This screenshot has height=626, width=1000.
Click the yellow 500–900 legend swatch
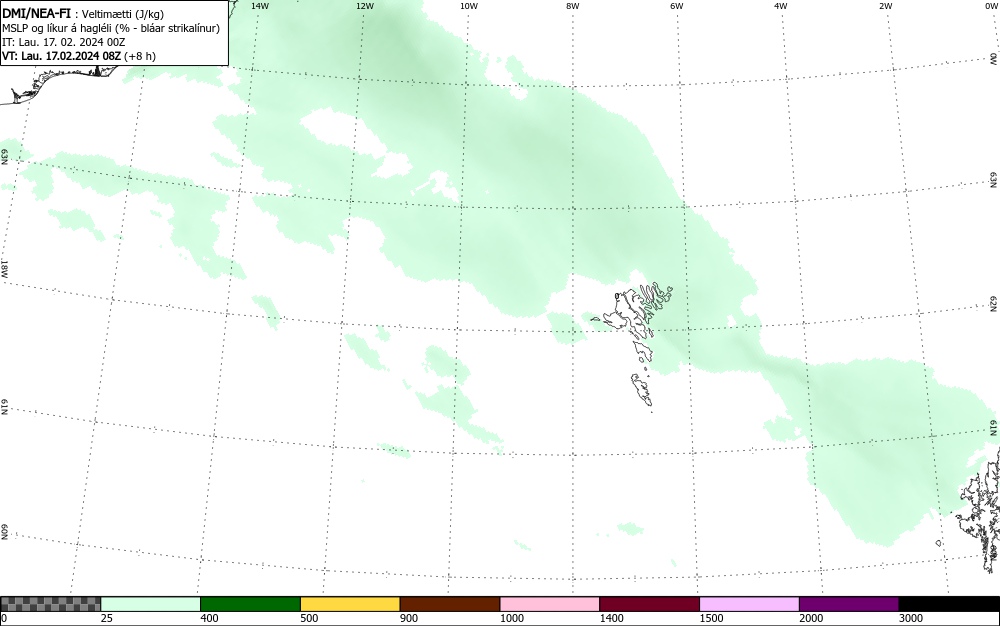click(350, 604)
